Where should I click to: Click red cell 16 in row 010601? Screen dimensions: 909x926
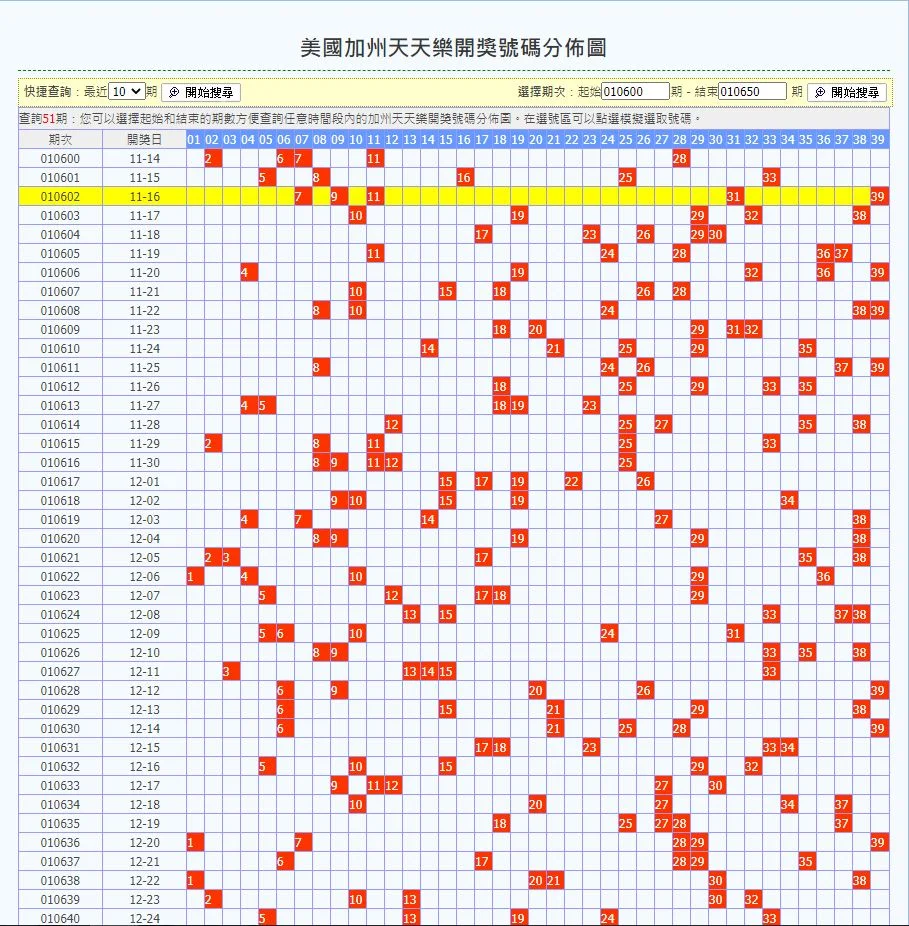click(x=464, y=177)
